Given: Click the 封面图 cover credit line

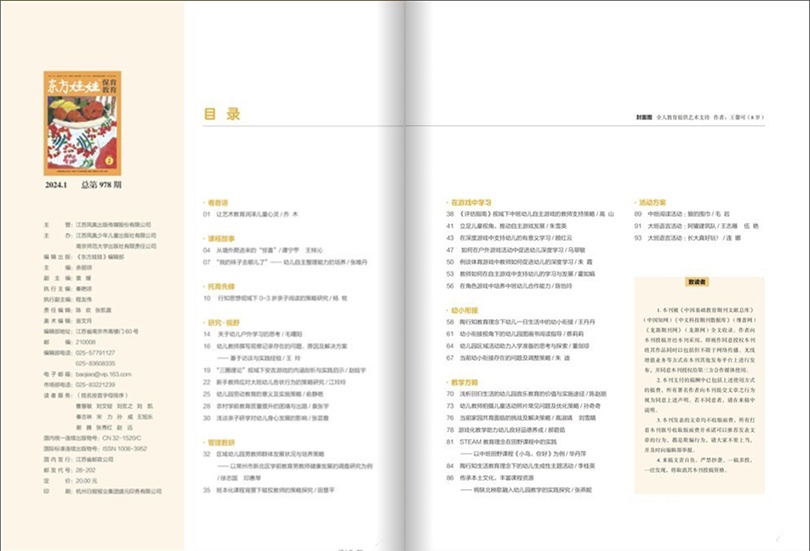Looking at the screenshot, I should click(700, 117).
